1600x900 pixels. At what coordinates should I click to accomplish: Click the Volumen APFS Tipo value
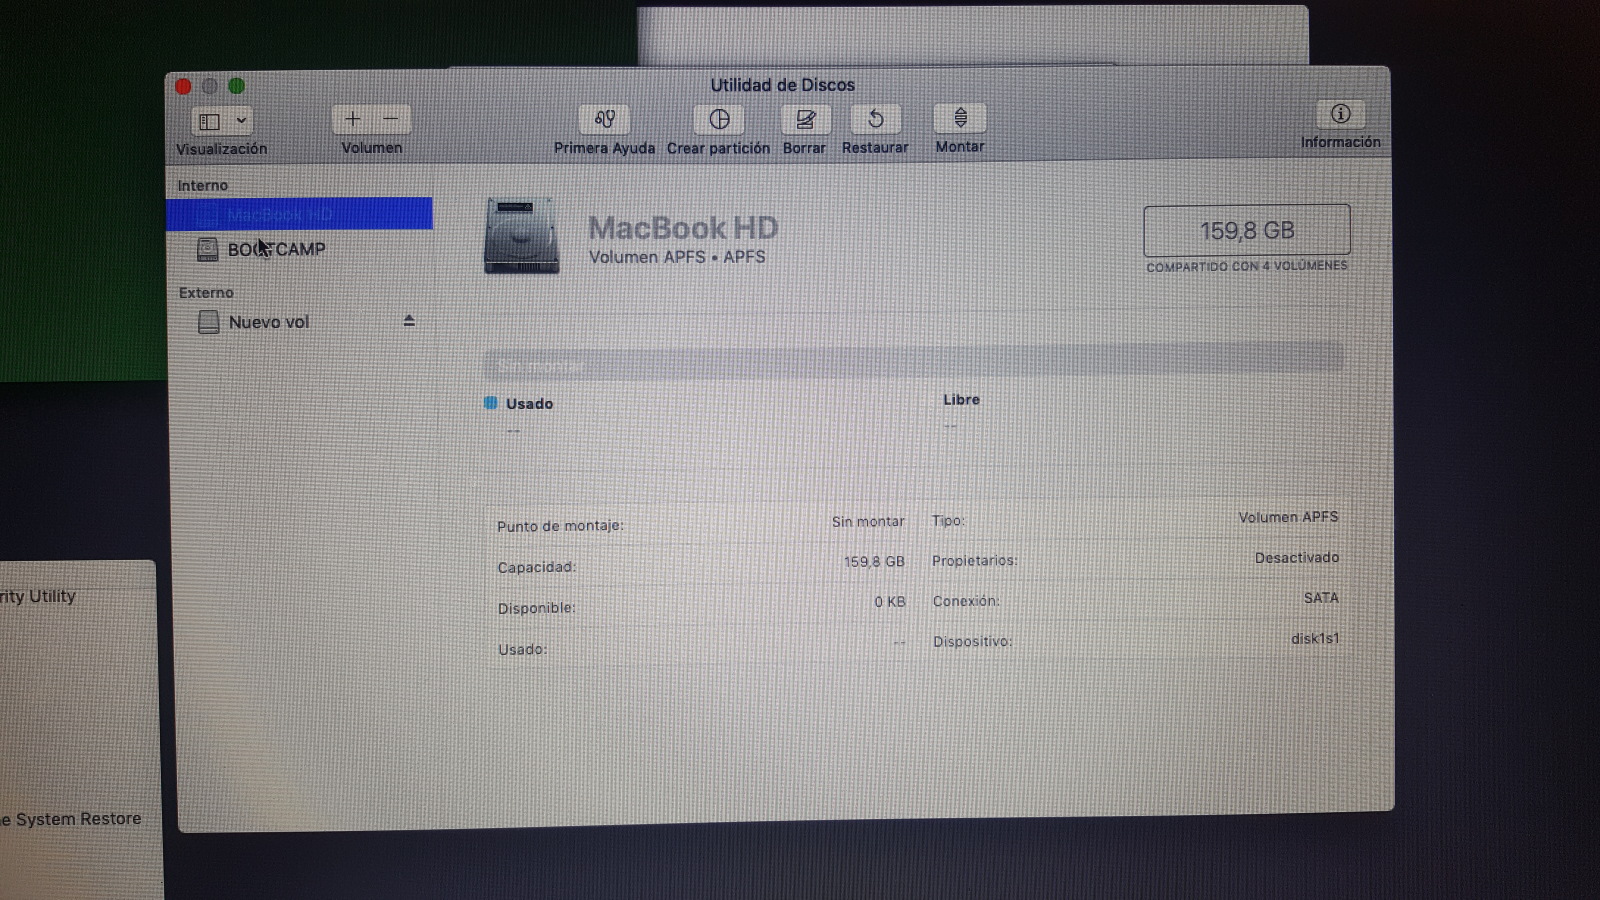(1288, 517)
